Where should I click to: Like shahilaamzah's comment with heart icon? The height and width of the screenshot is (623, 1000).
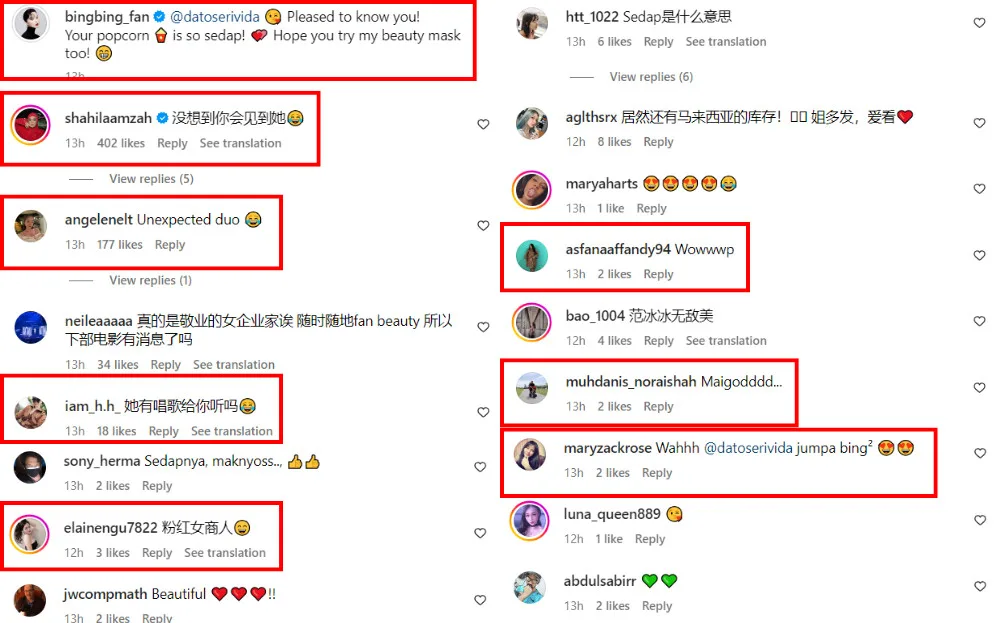(x=483, y=124)
